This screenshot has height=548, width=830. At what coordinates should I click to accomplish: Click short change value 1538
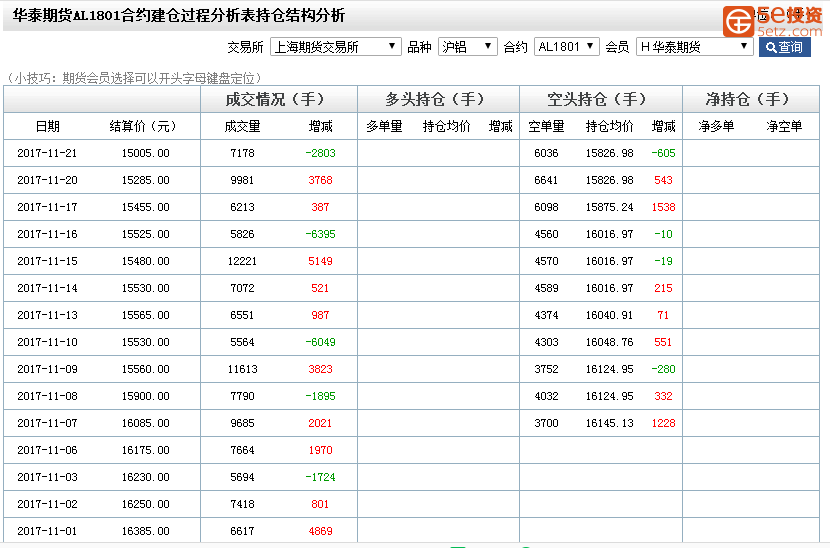click(x=663, y=207)
